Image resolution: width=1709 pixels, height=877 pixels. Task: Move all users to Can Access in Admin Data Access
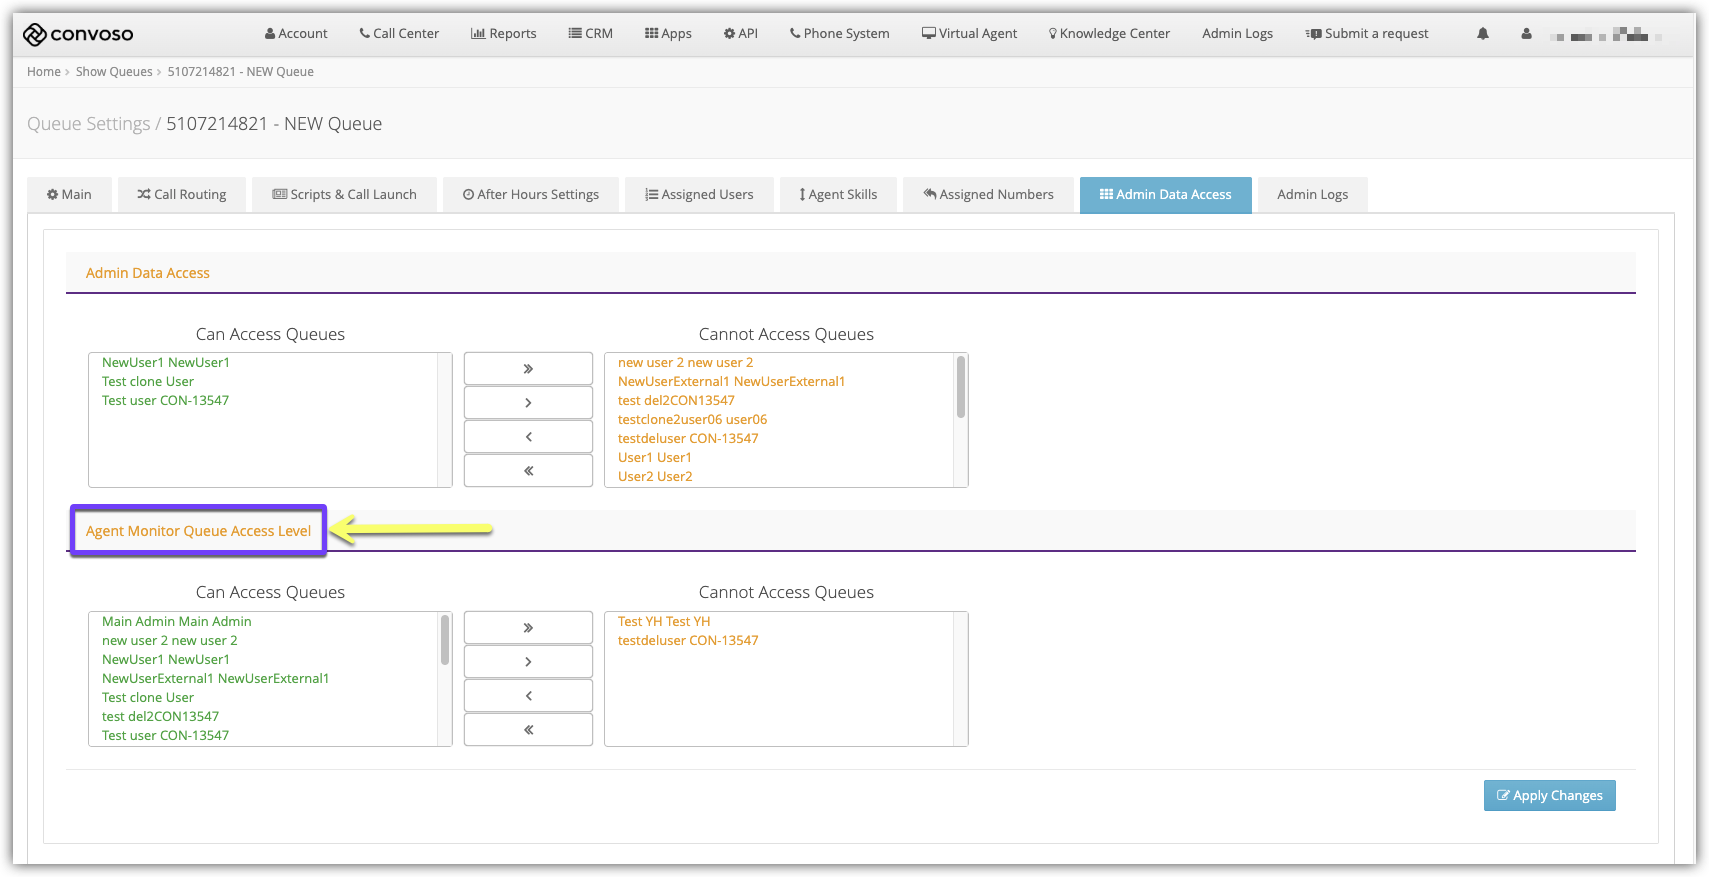528,471
